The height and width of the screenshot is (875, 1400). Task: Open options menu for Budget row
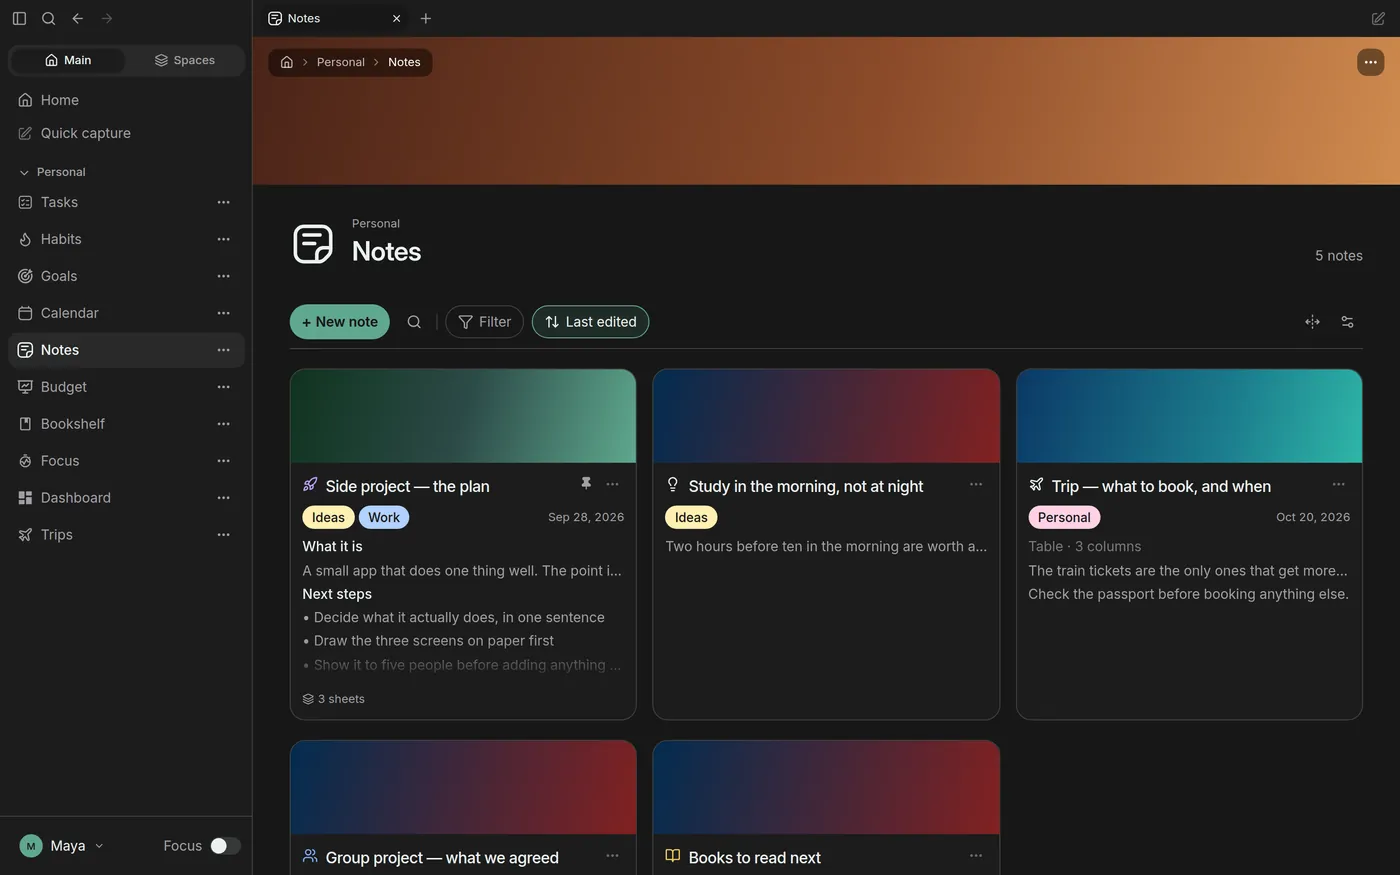coord(224,387)
